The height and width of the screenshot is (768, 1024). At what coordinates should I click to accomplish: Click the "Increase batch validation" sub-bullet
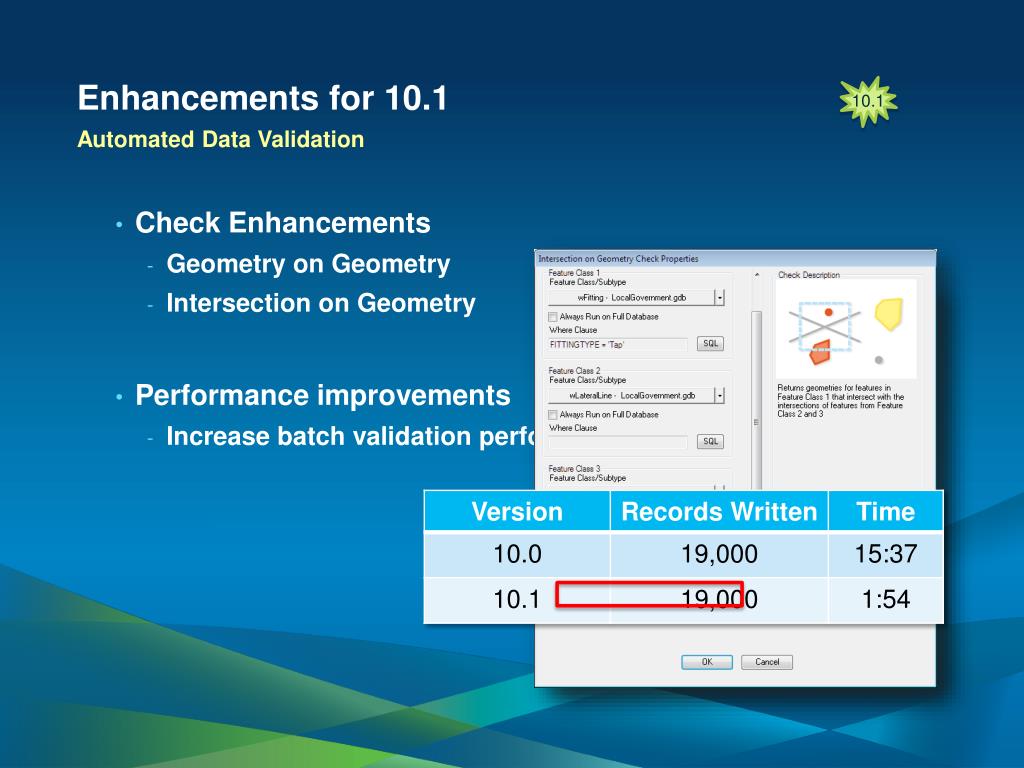[x=350, y=436]
